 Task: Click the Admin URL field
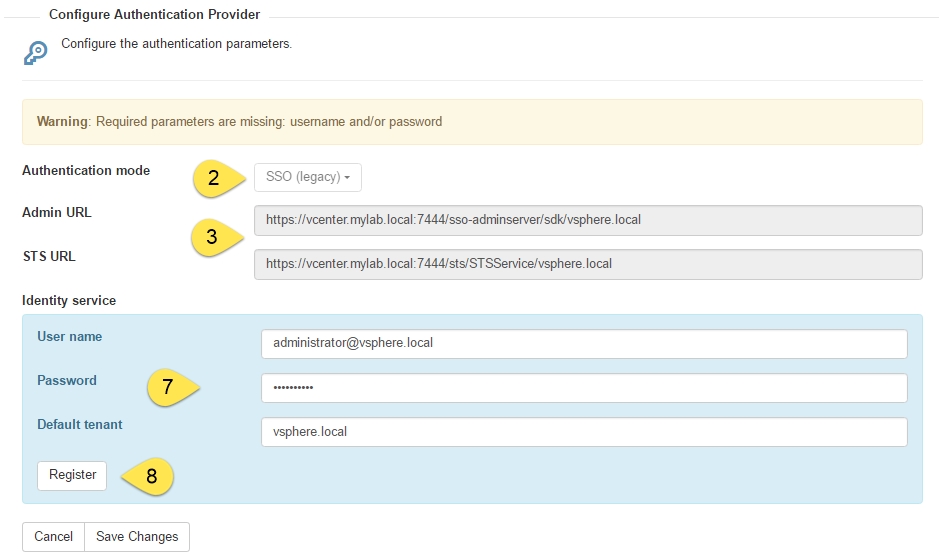tap(588, 220)
